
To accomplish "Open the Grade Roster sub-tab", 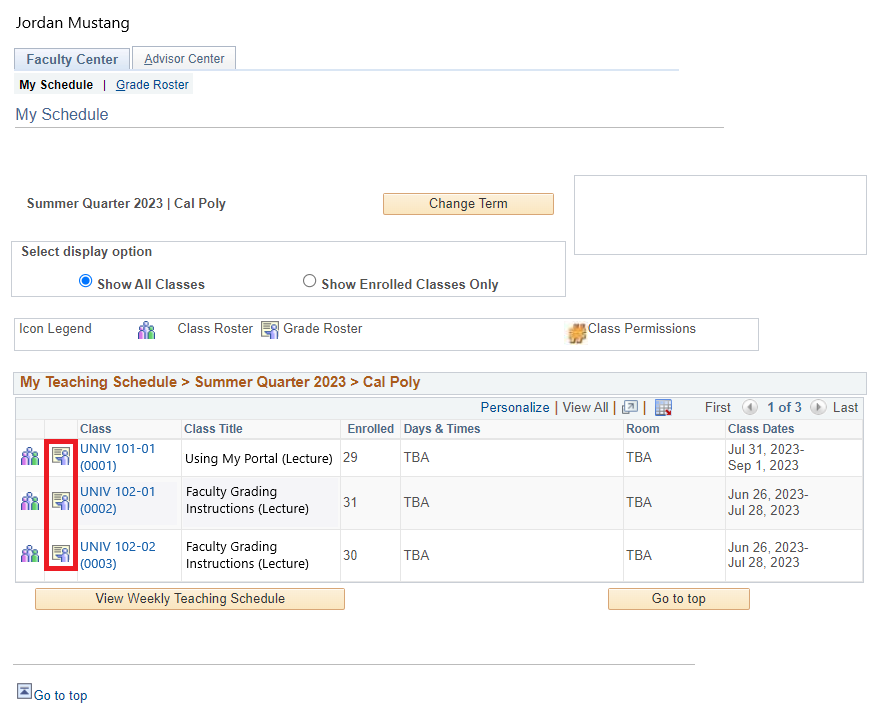I will click(x=152, y=85).
